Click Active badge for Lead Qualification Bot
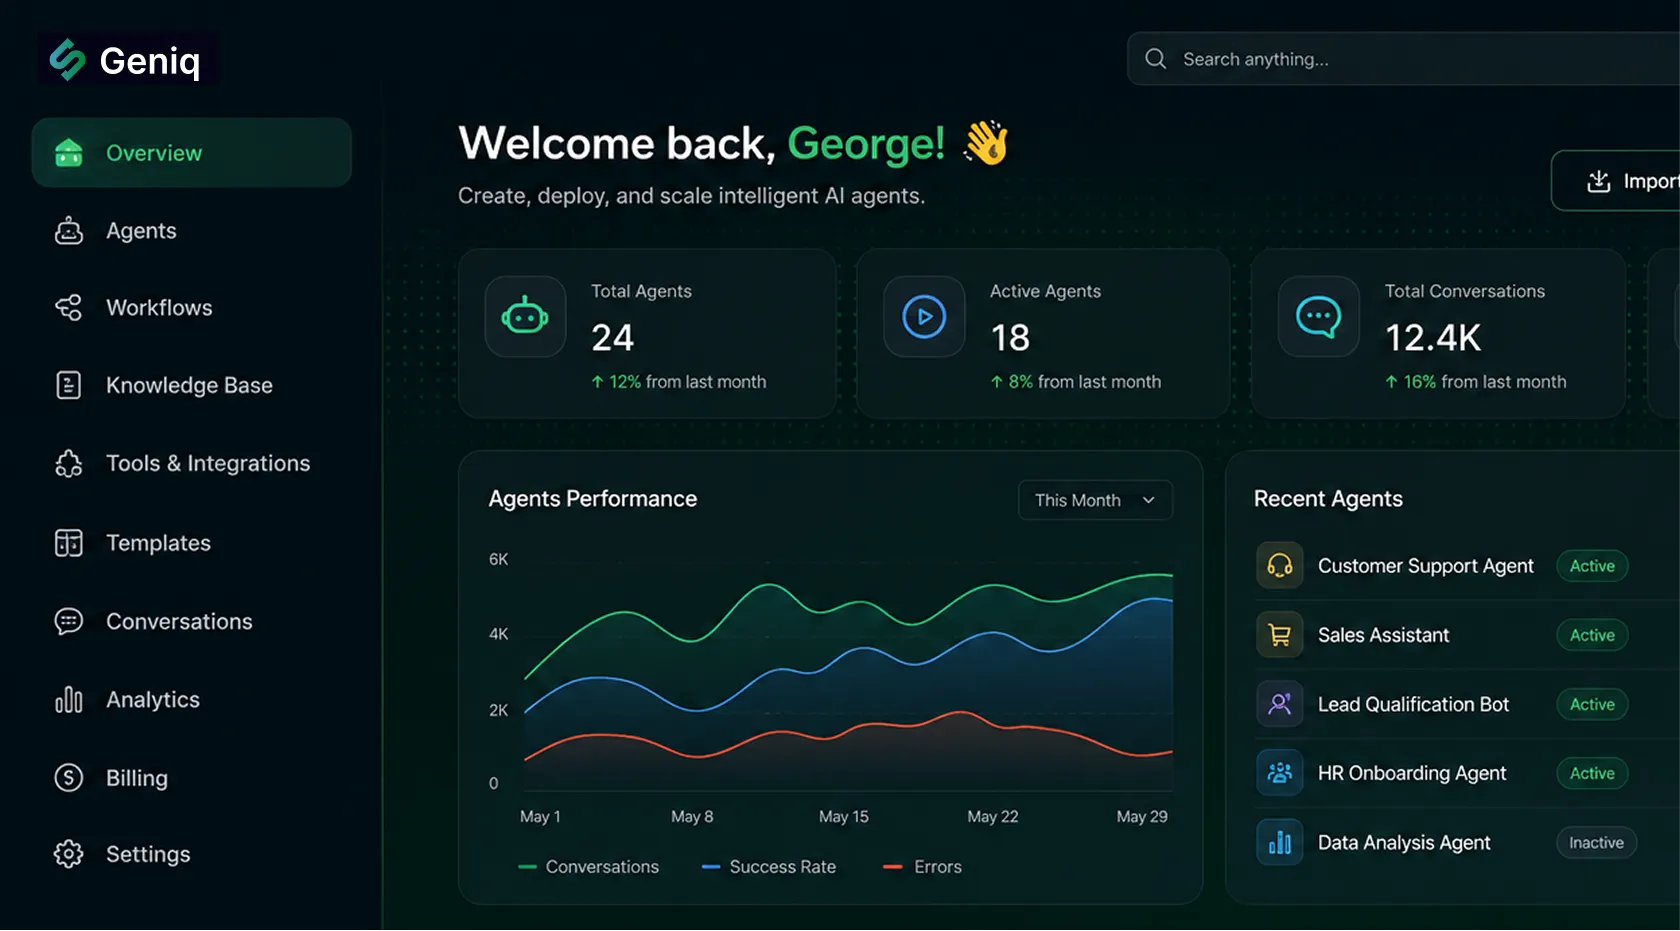This screenshot has height=931, width=1680. click(x=1592, y=704)
